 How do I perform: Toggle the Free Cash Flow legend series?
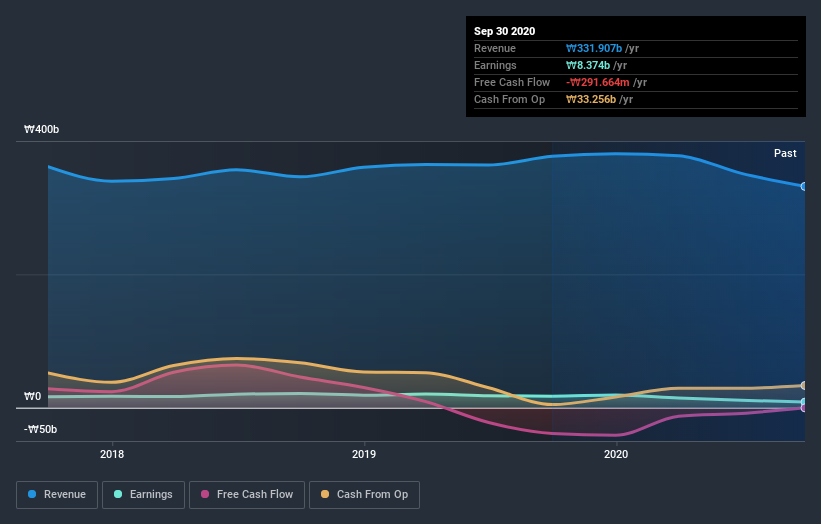pos(247,495)
